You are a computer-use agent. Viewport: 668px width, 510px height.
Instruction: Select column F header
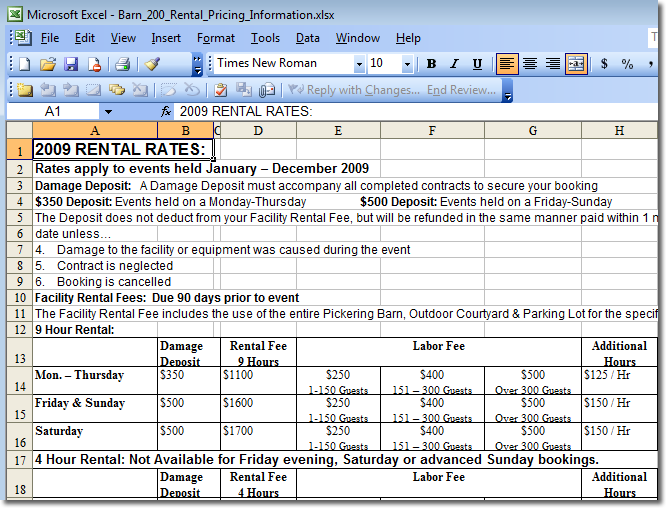(x=431, y=130)
